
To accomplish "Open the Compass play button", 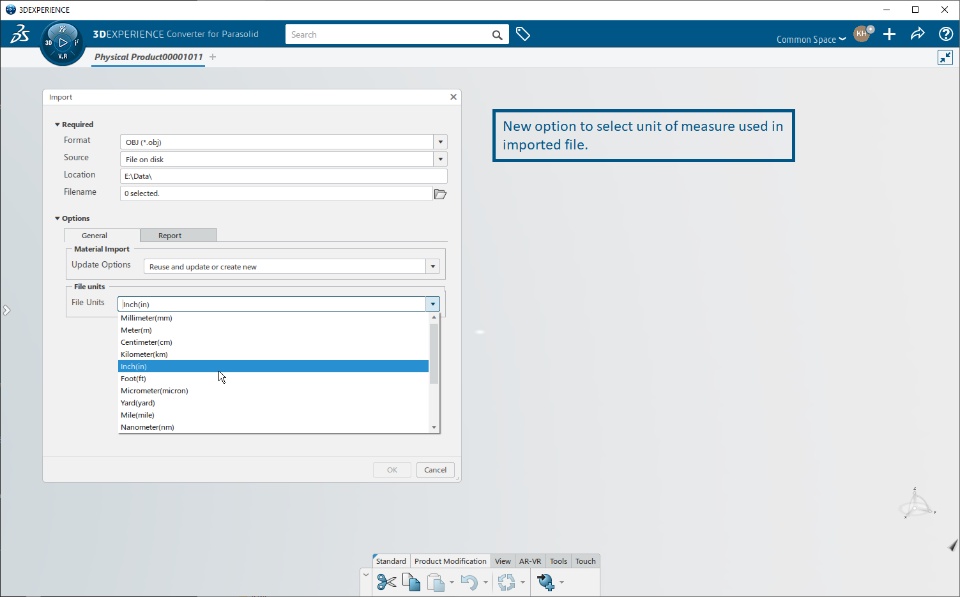I will pos(62,42).
